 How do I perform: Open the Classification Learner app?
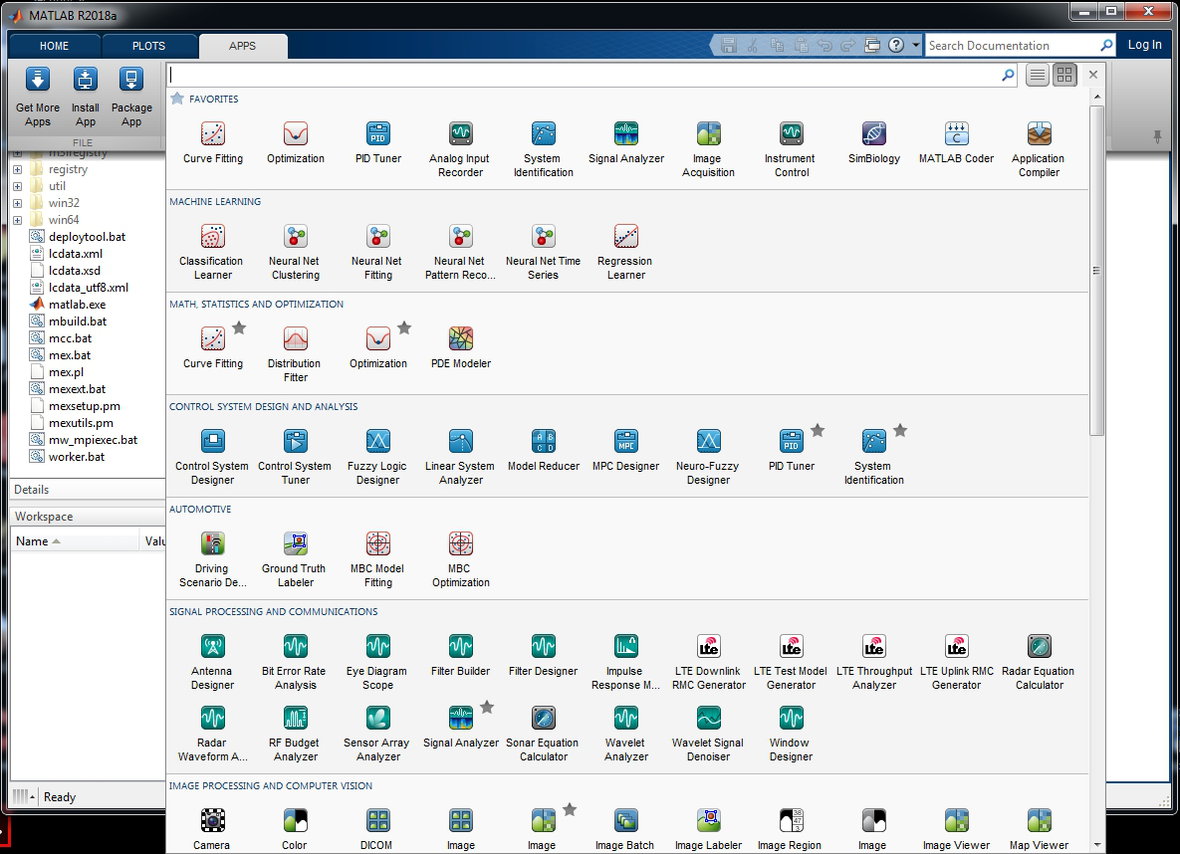pos(211,252)
